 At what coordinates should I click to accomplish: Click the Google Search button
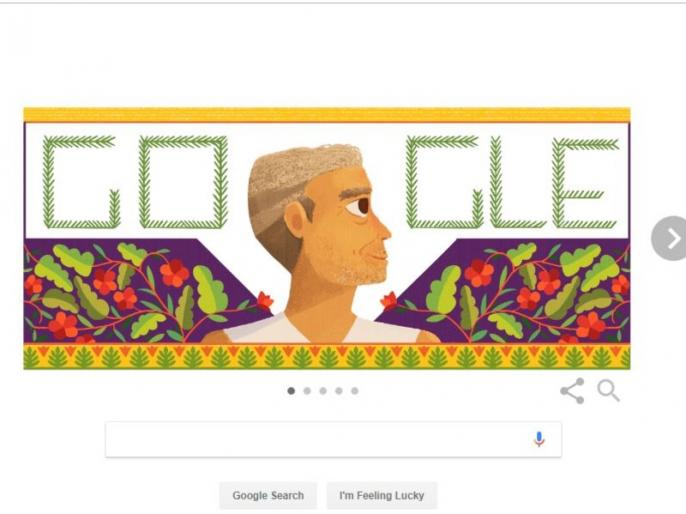pos(268,496)
